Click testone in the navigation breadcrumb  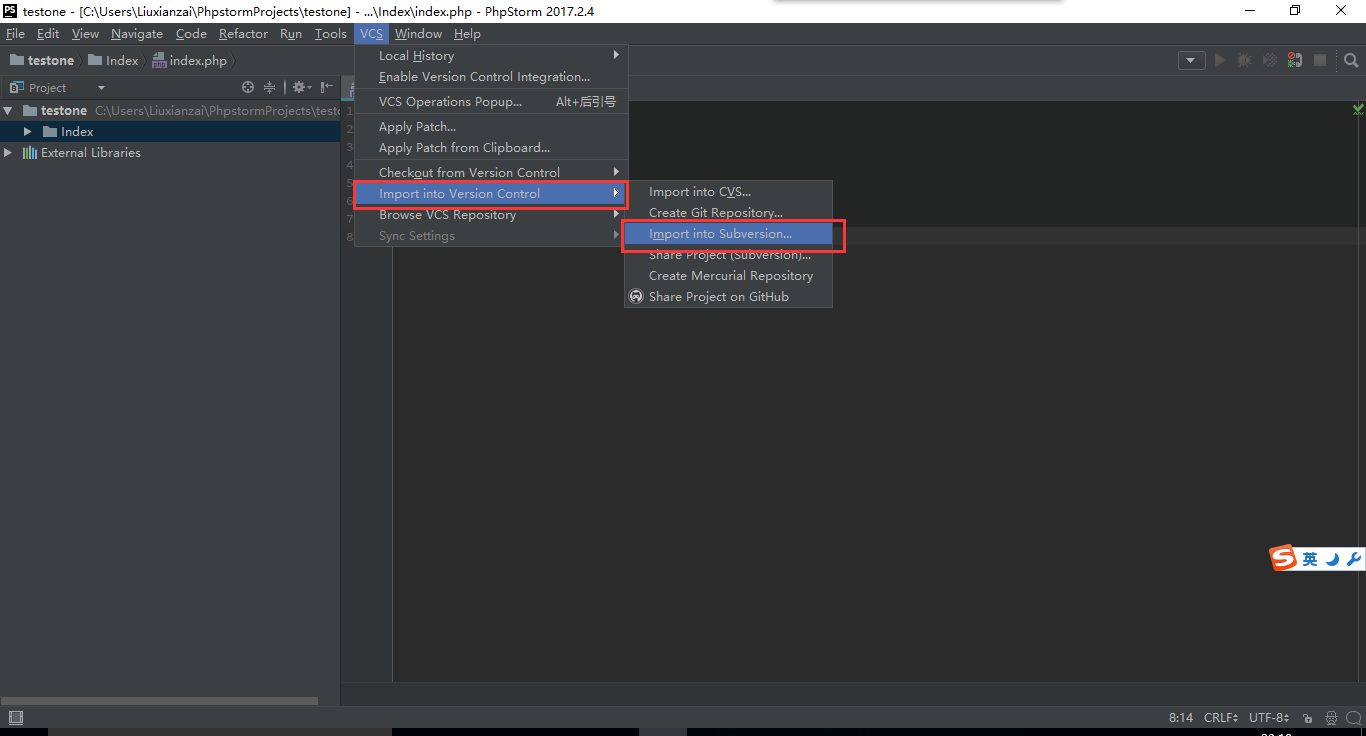41,60
